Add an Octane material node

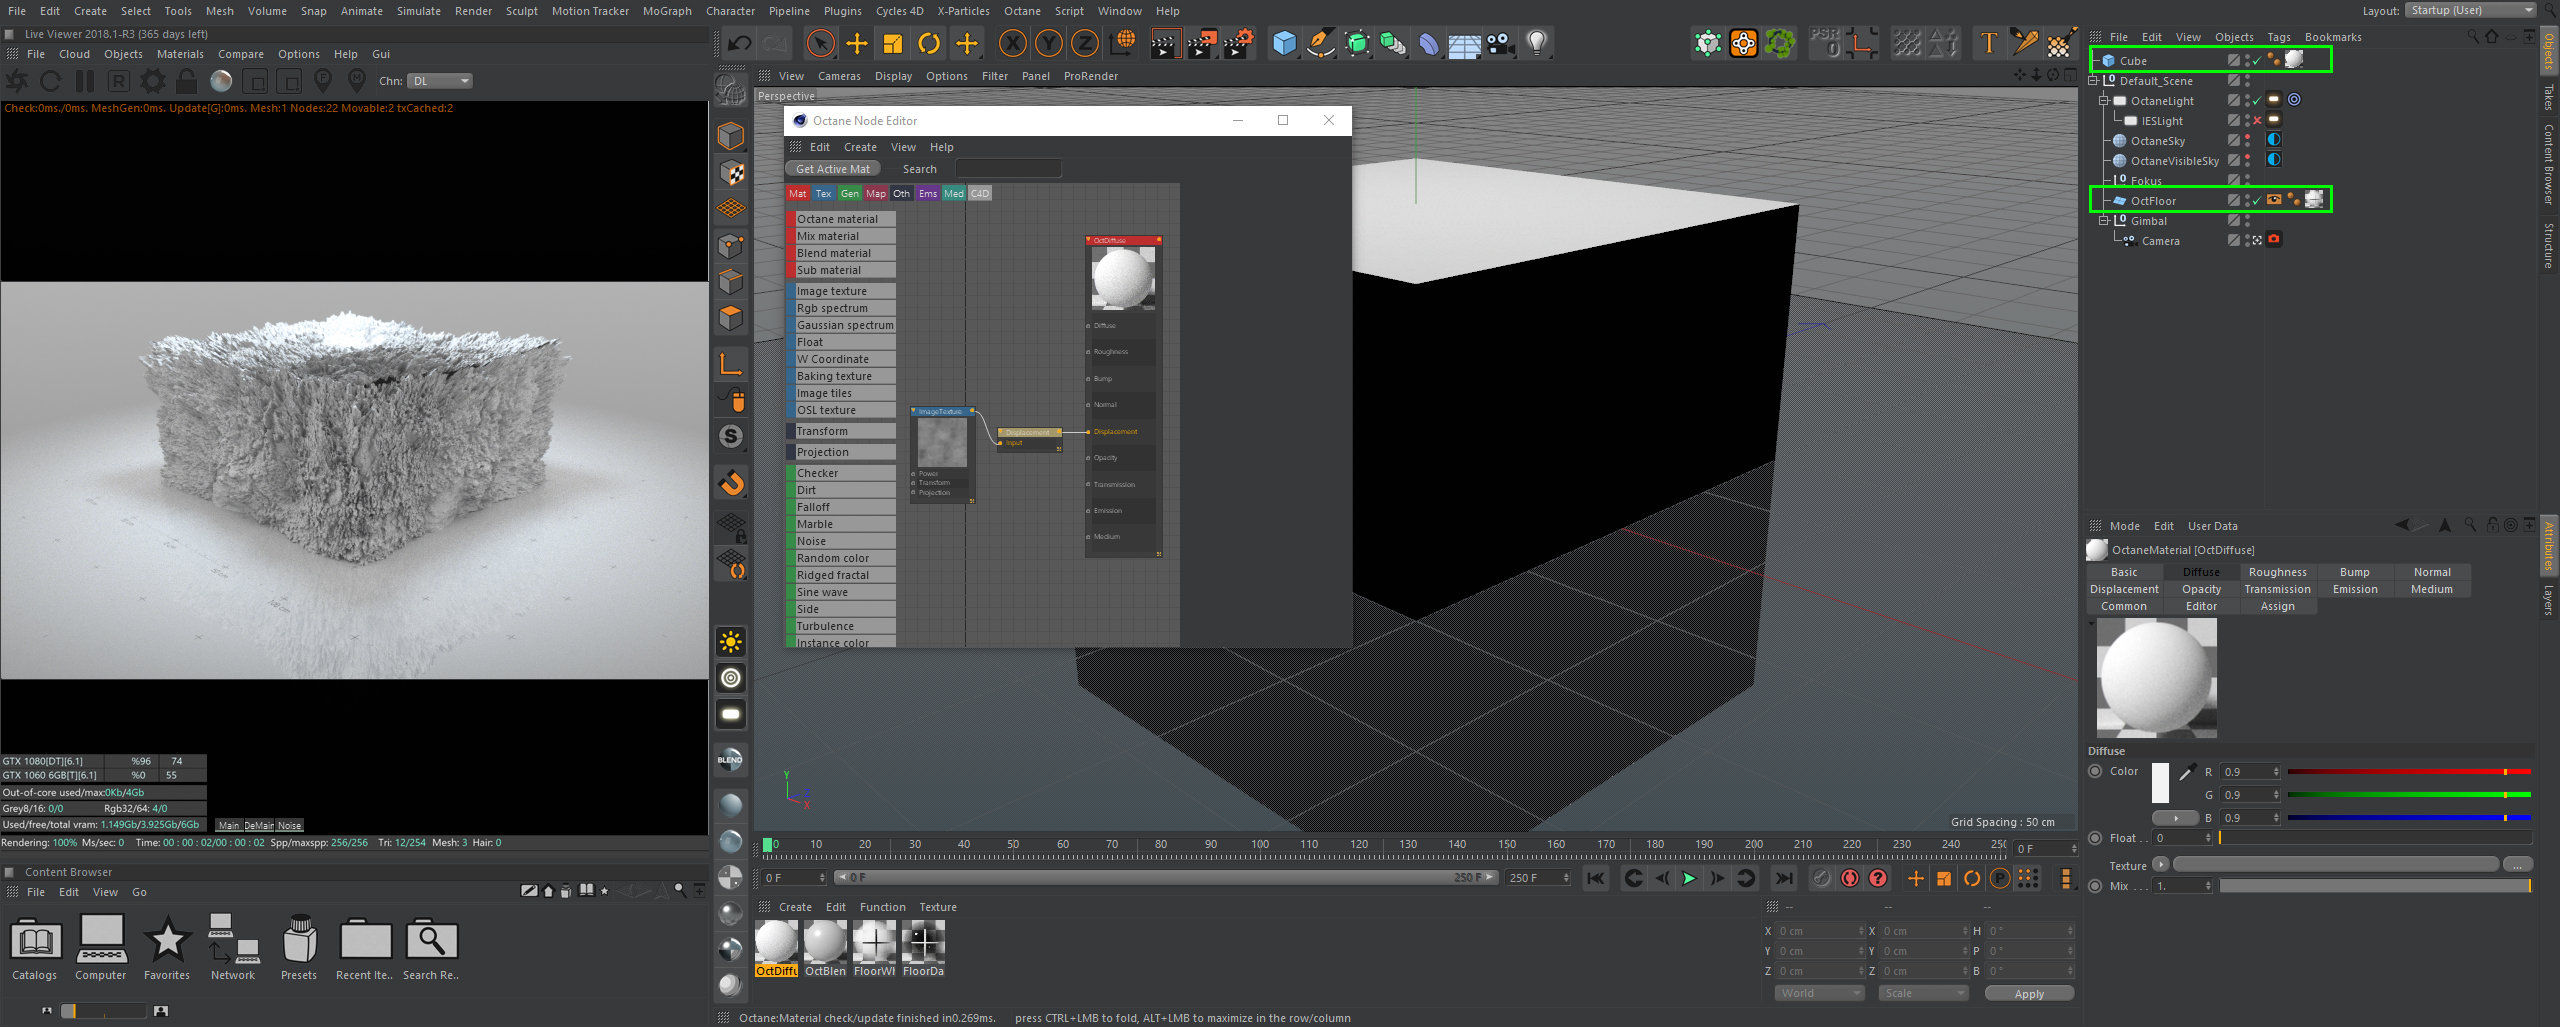(841, 219)
